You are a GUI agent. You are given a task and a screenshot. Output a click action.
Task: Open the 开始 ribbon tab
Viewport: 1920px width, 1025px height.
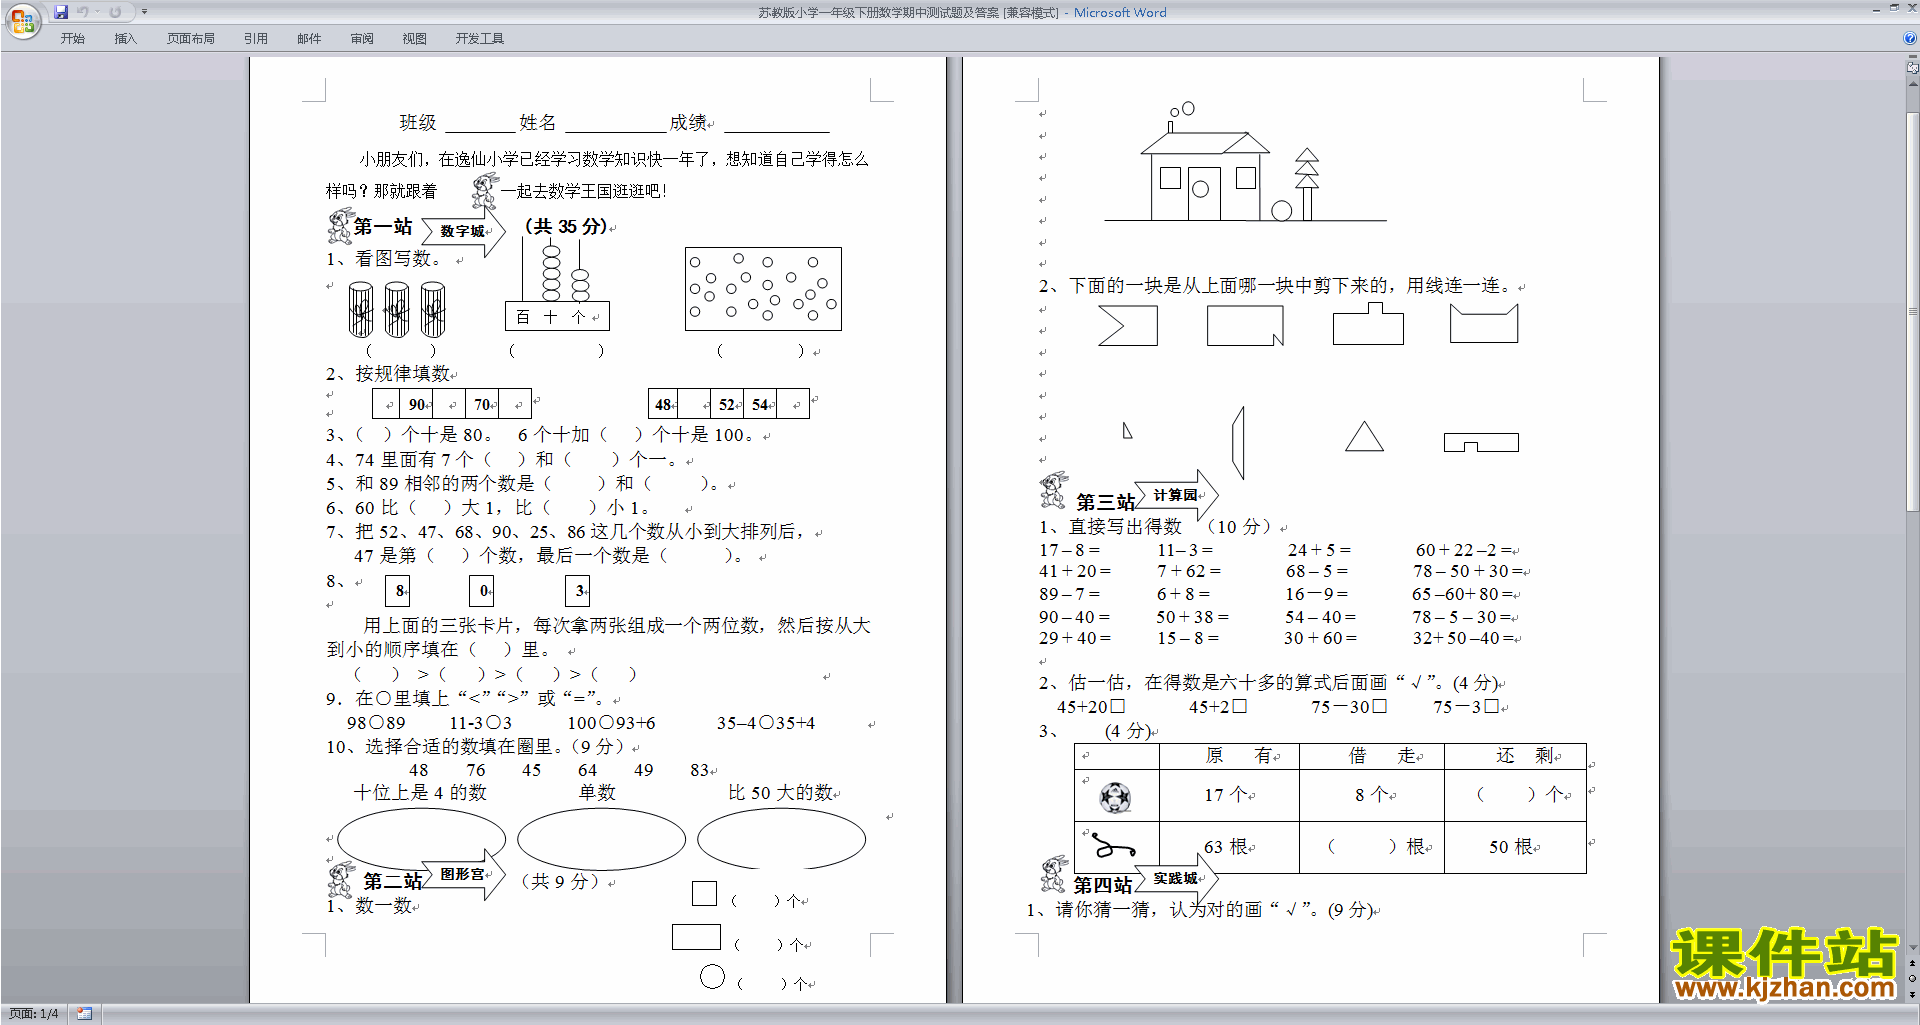pyautogui.click(x=72, y=39)
